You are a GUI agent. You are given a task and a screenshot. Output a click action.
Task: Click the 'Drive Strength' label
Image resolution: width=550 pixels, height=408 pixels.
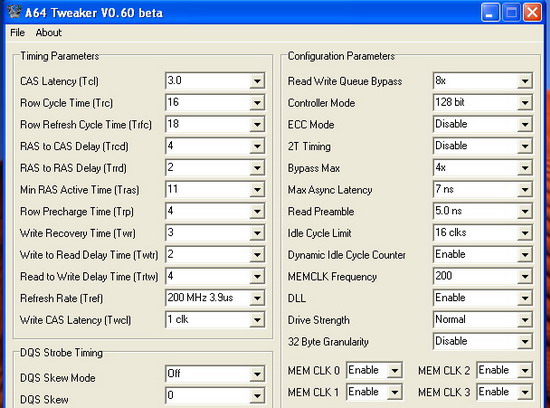coord(318,320)
